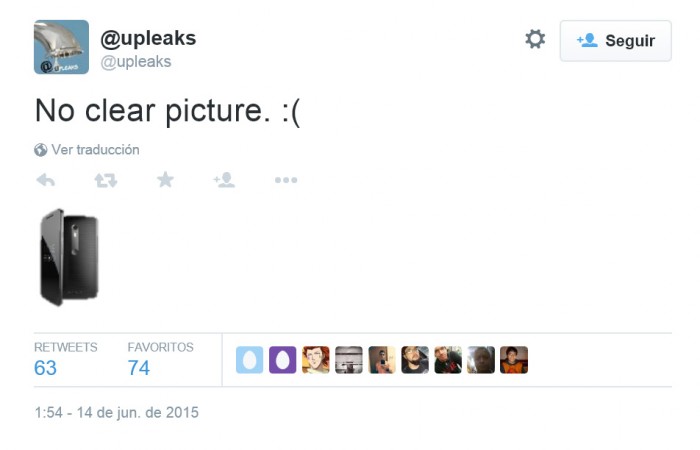Image resolution: width=700 pixels, height=450 pixels.
Task: Open the attached phone image thumbnail
Action: 69,257
